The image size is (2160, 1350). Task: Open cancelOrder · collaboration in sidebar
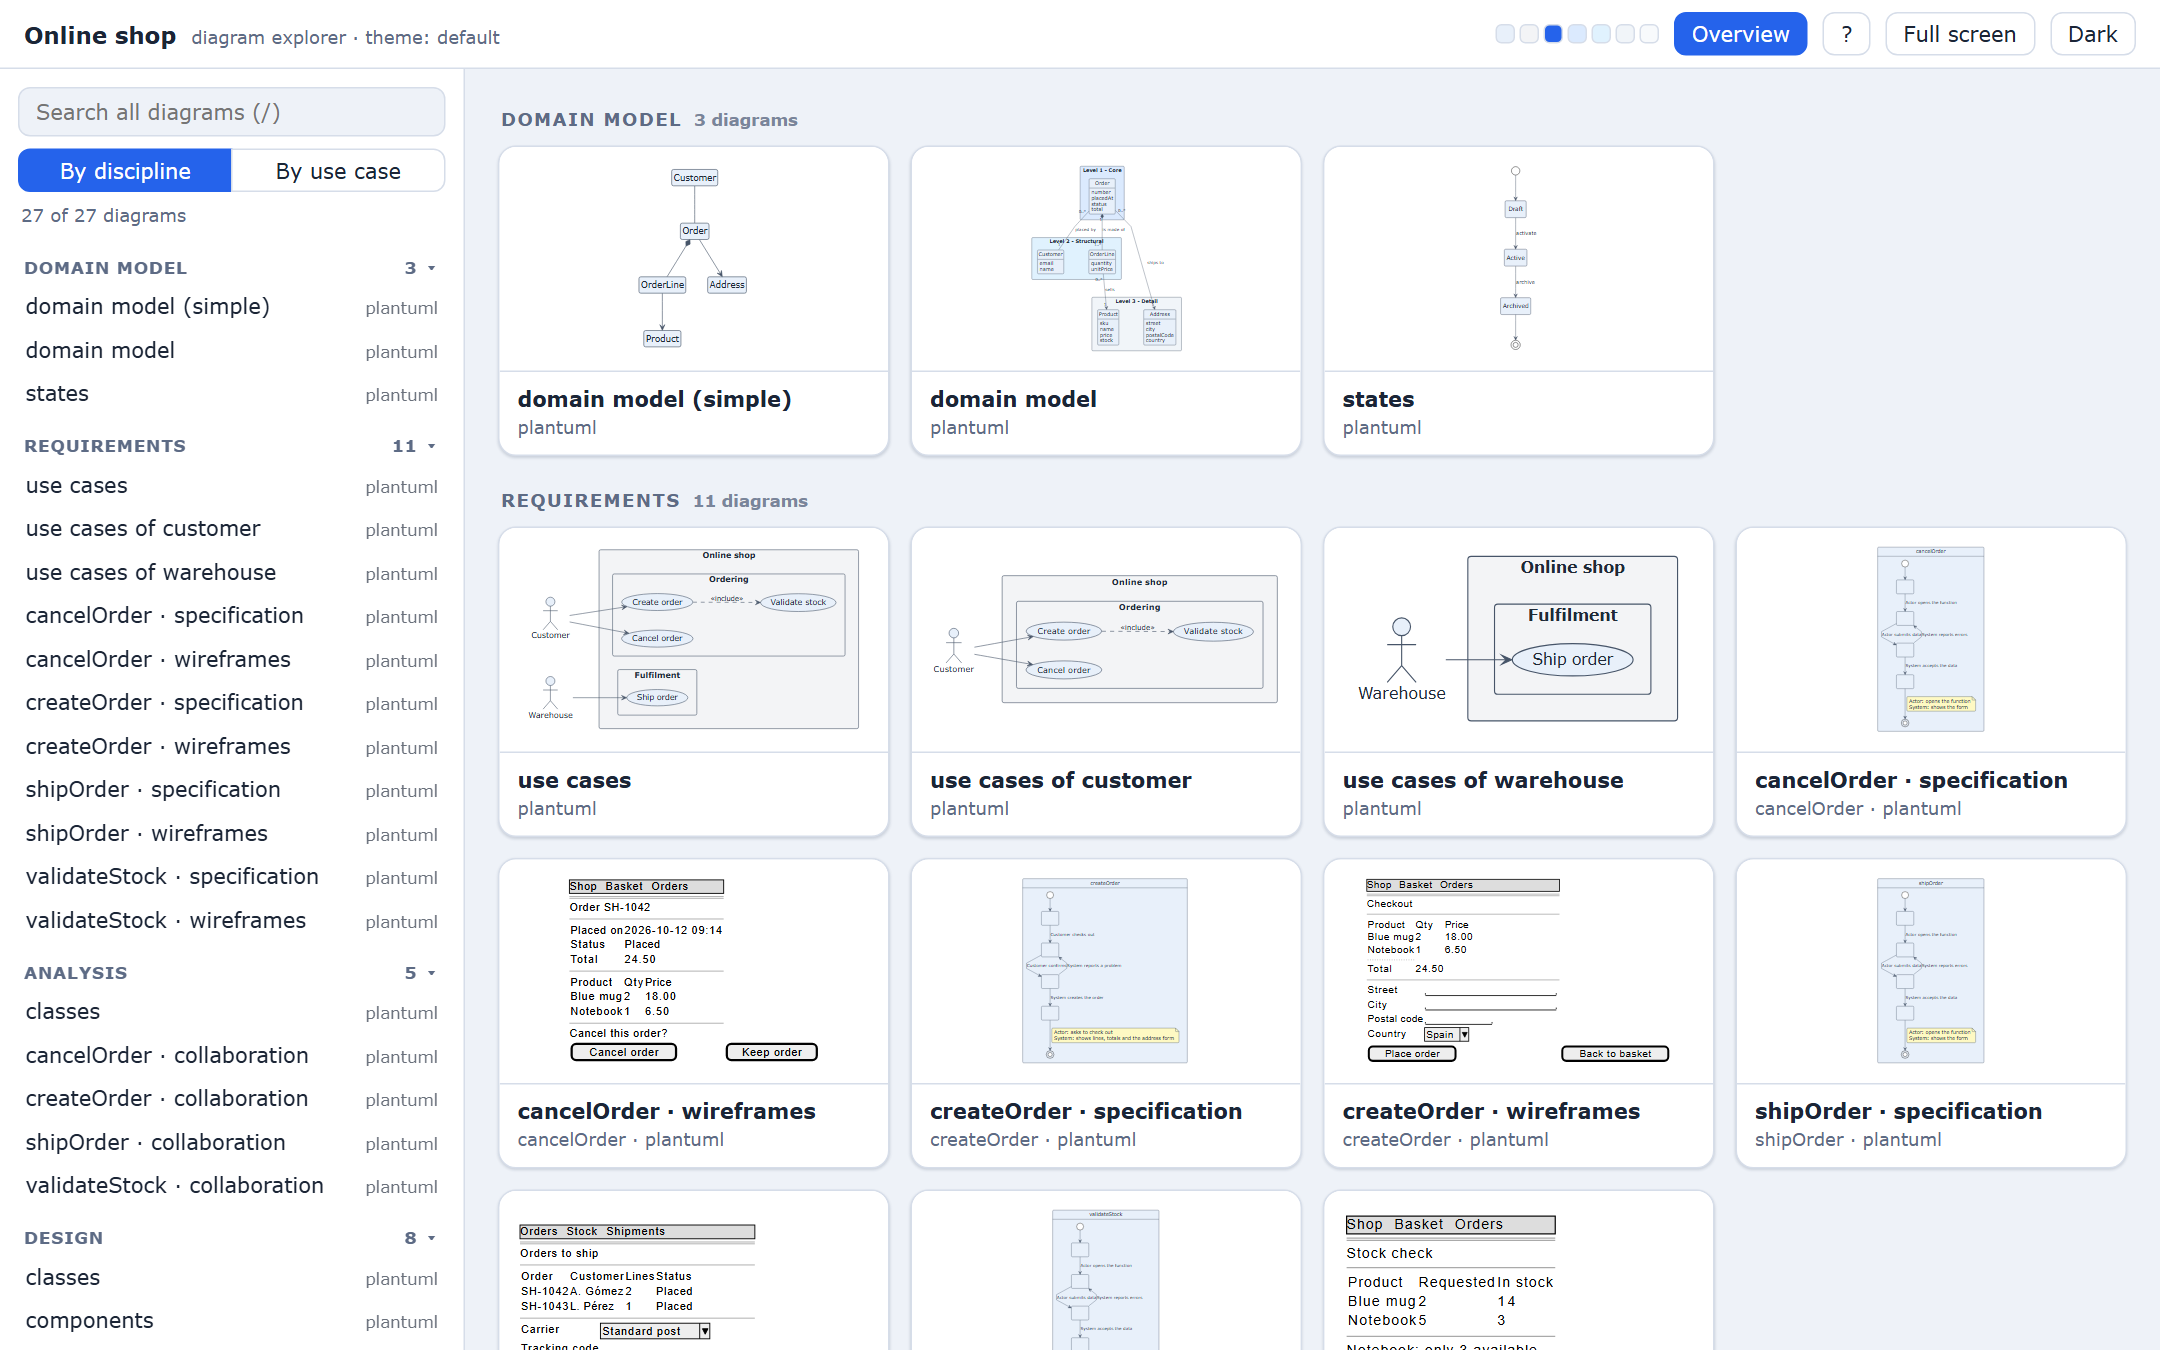232,1056
